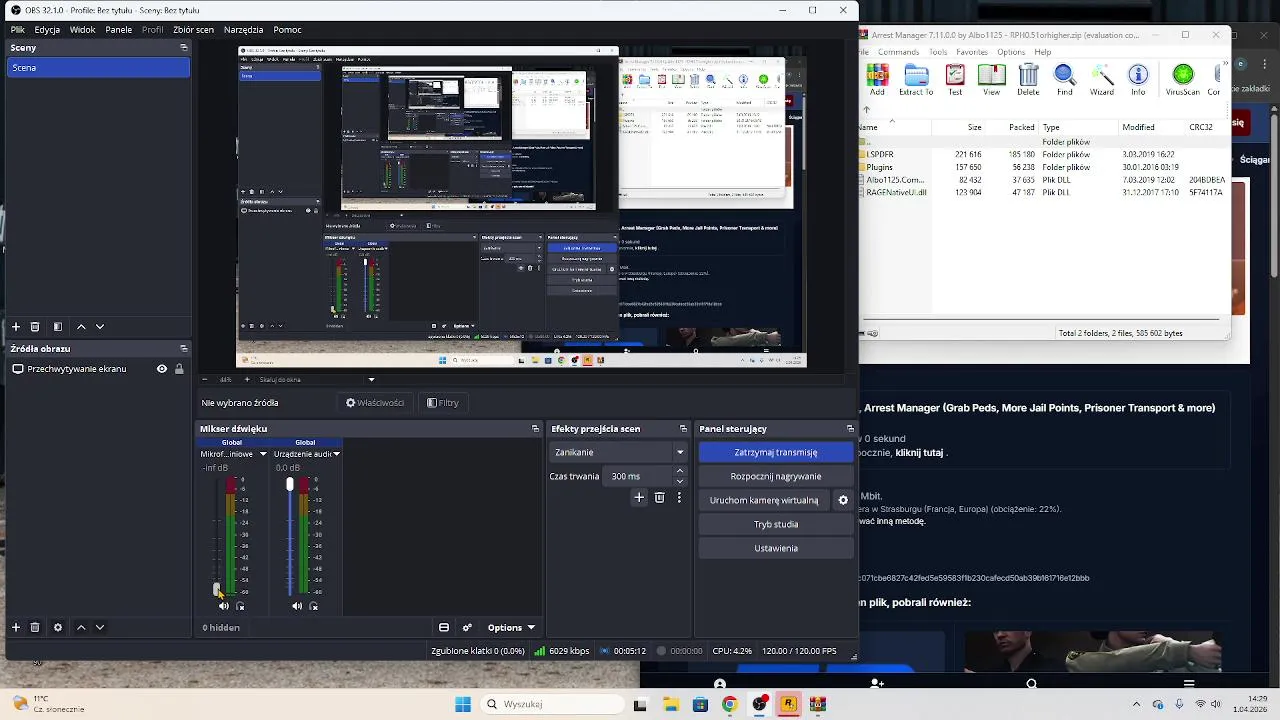This screenshot has width=1280, height=720.
Task: Open virtual camera settings gear
Action: coord(843,501)
